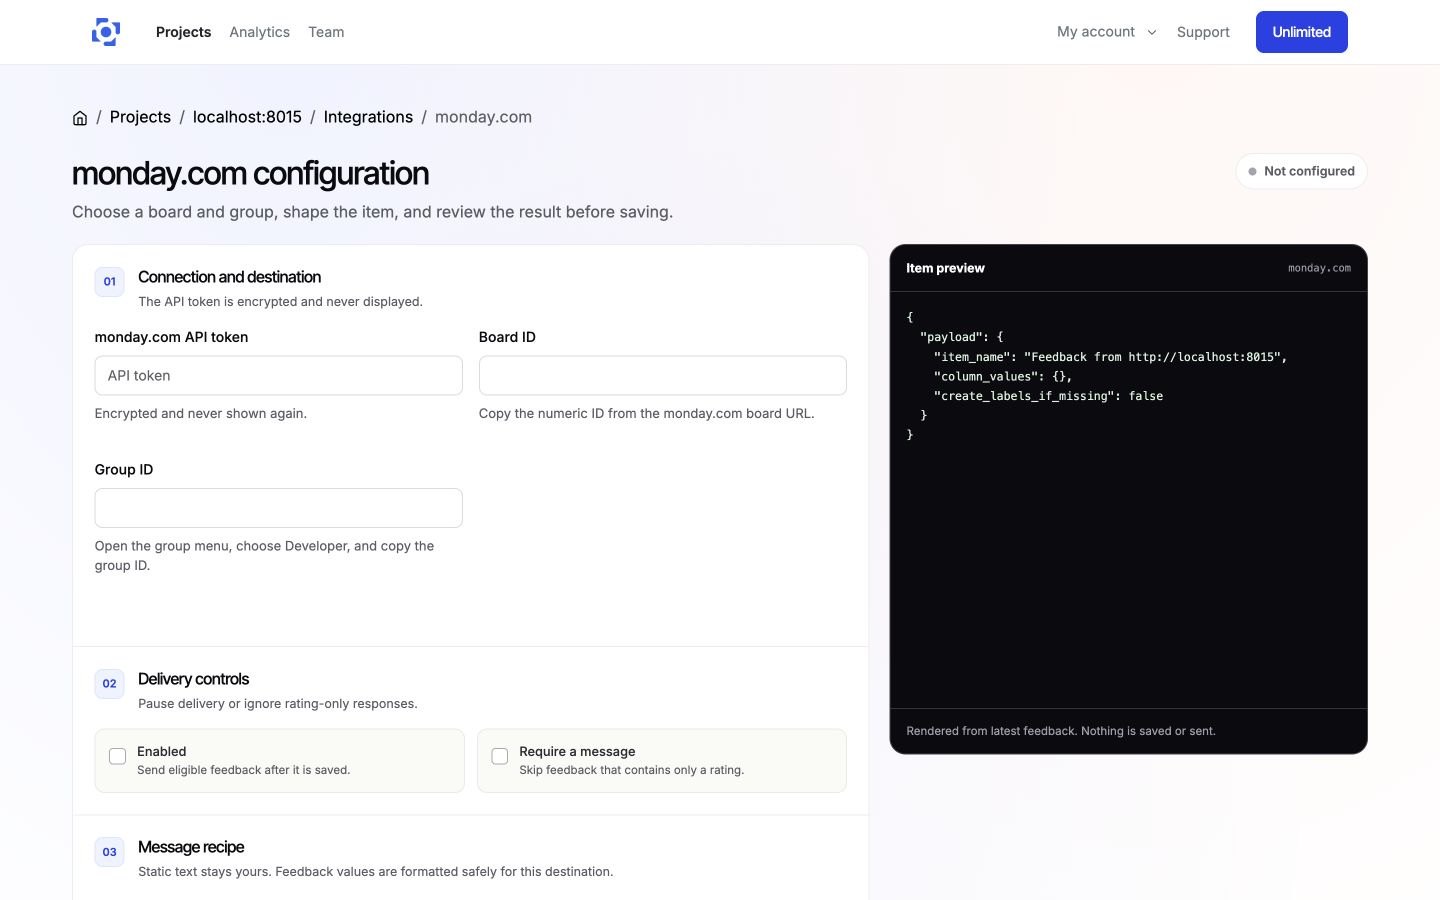Click the app logo icon
The height and width of the screenshot is (900, 1440).
[106, 32]
